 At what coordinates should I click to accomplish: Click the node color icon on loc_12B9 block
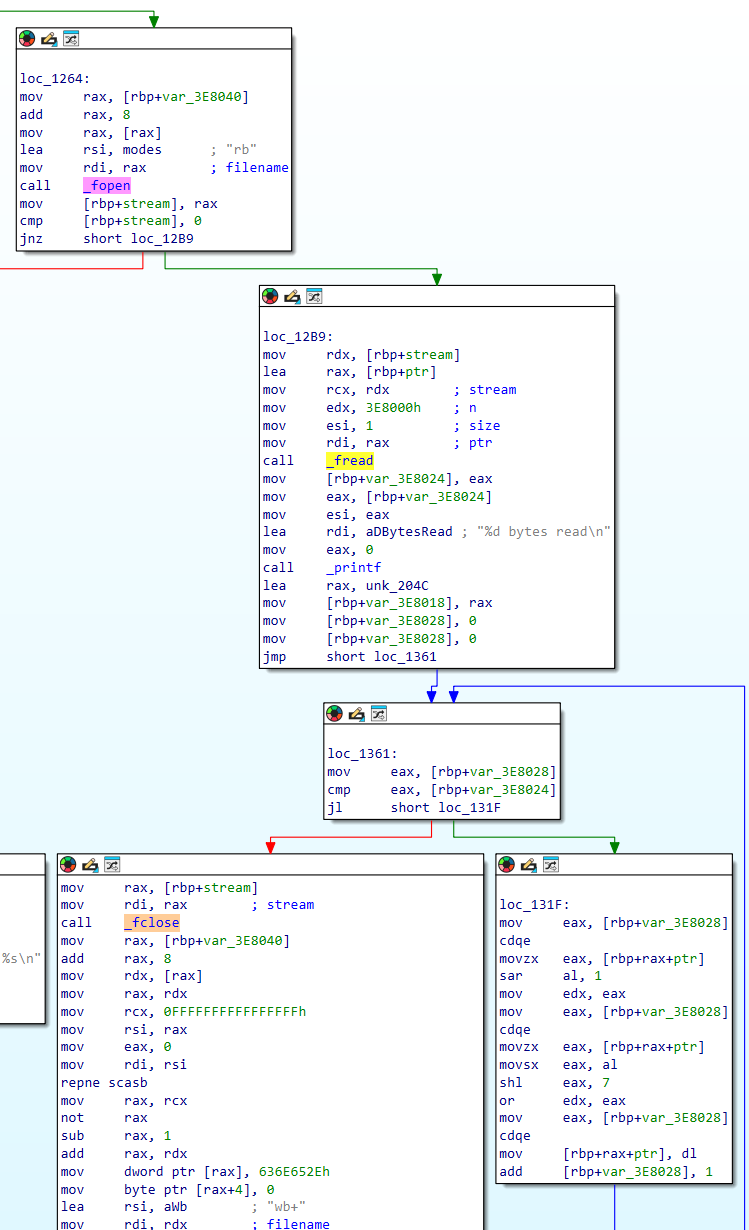(x=270, y=296)
